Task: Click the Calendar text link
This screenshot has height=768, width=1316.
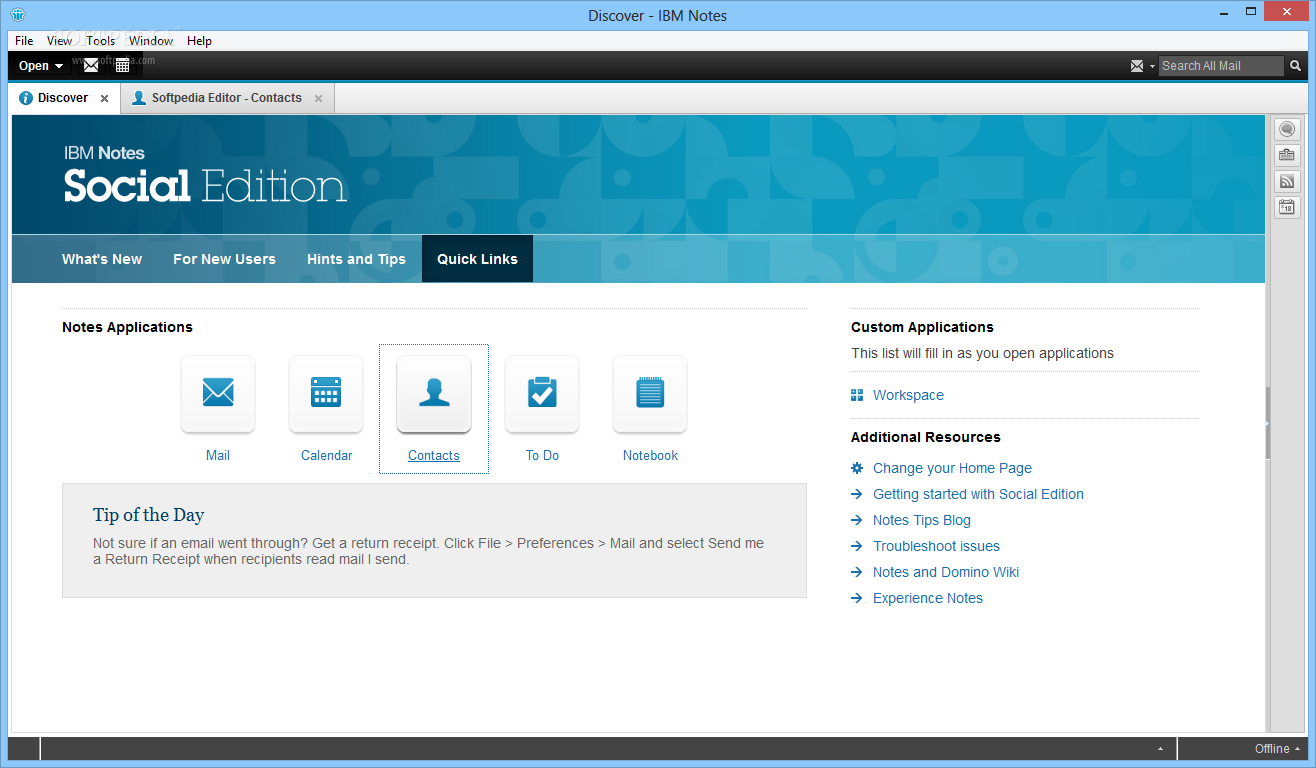Action: pos(326,455)
